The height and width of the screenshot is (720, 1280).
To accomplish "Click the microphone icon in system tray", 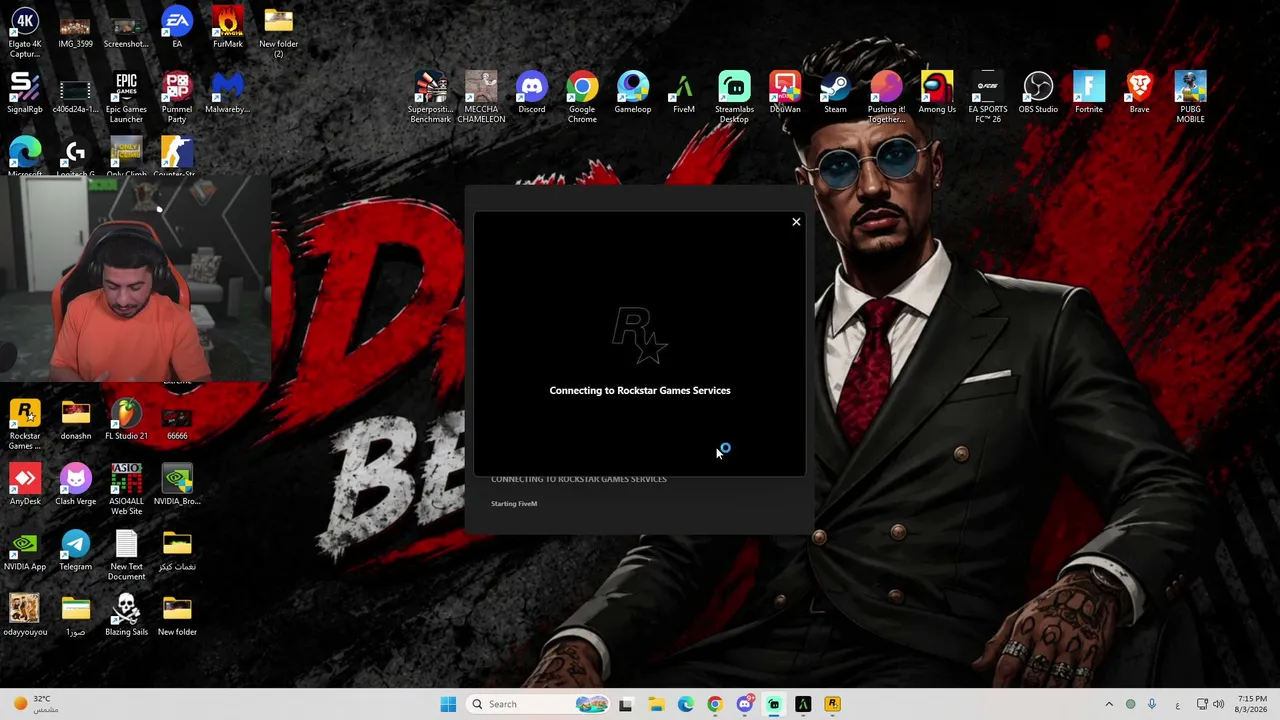I will point(1152,704).
